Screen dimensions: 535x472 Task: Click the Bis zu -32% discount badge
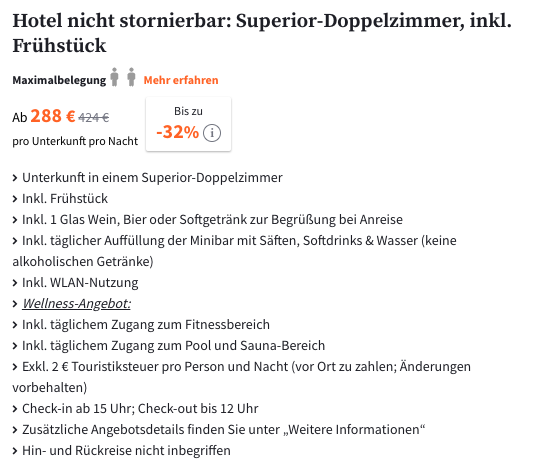pyautogui.click(x=188, y=124)
